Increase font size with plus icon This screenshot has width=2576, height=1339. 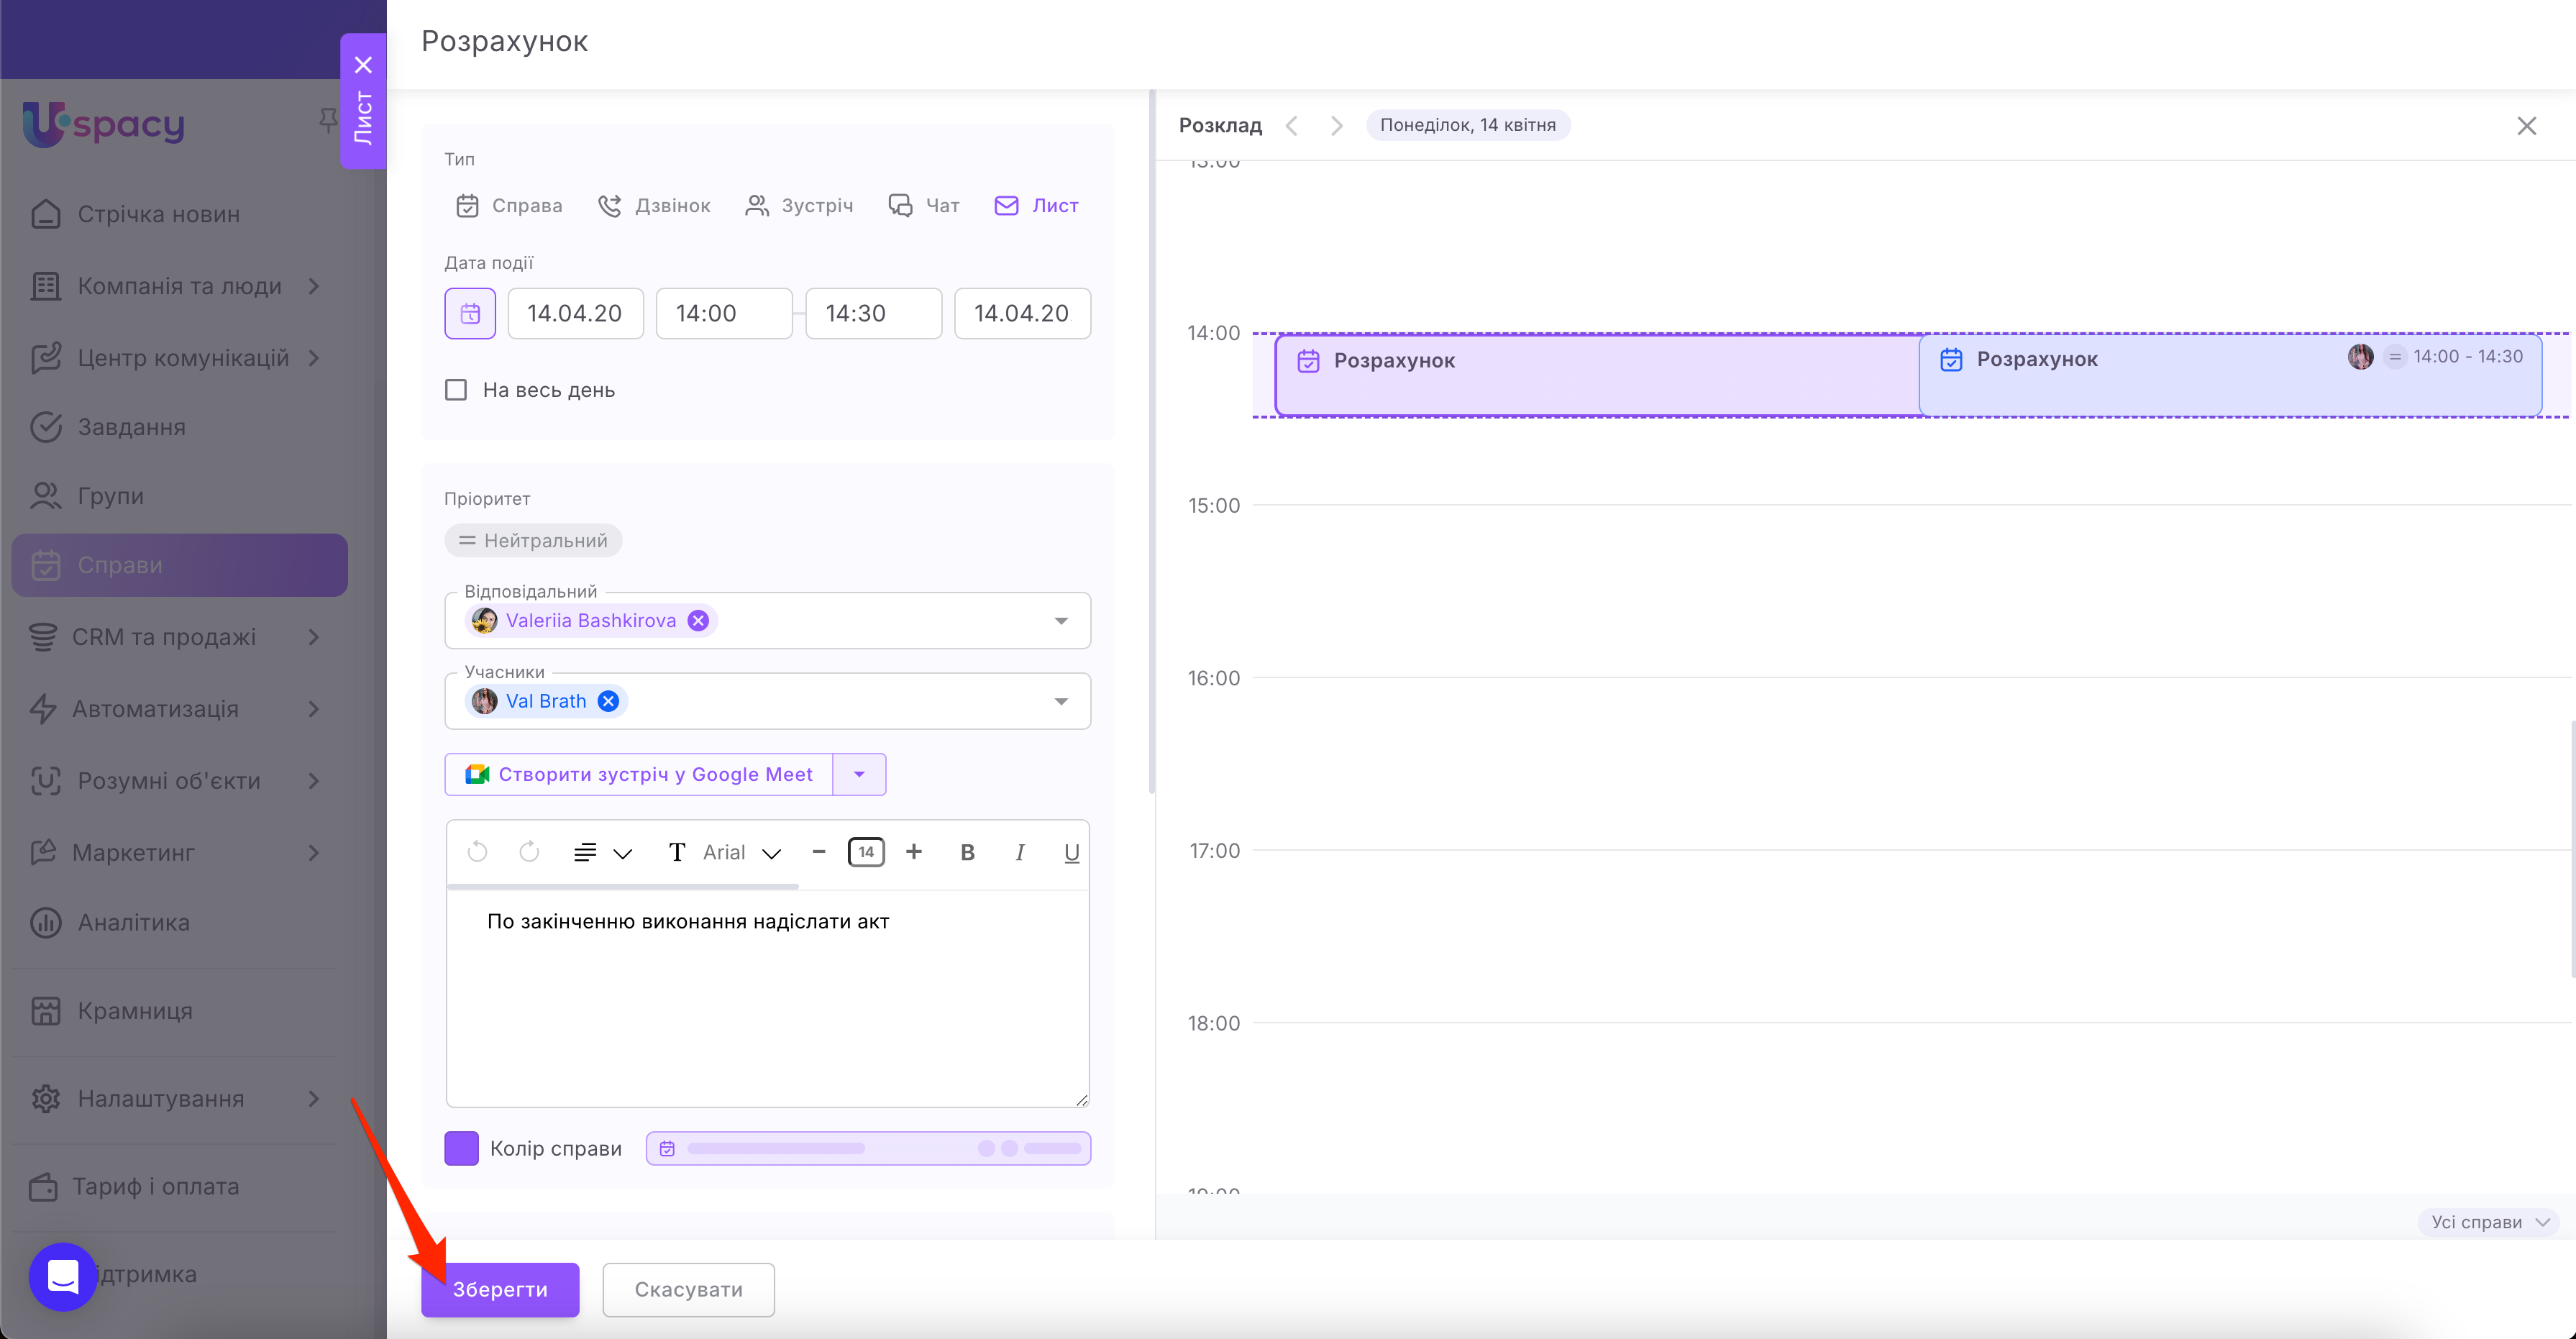(x=913, y=852)
